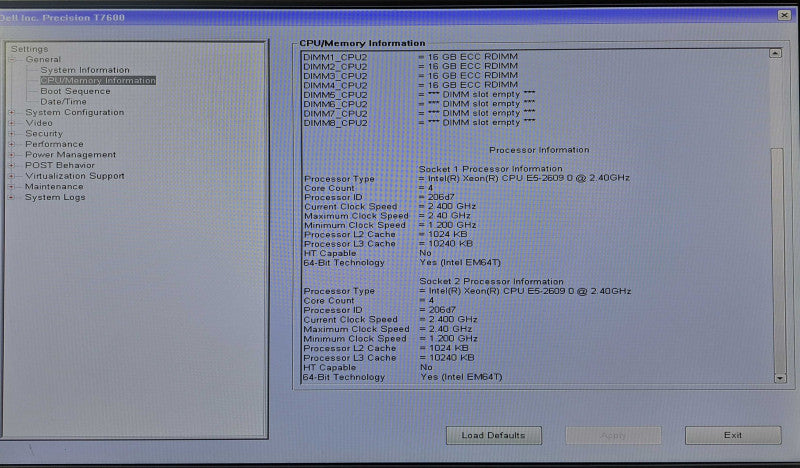This screenshot has width=800, height=468.
Task: Select System Logs label
Action: (55, 198)
